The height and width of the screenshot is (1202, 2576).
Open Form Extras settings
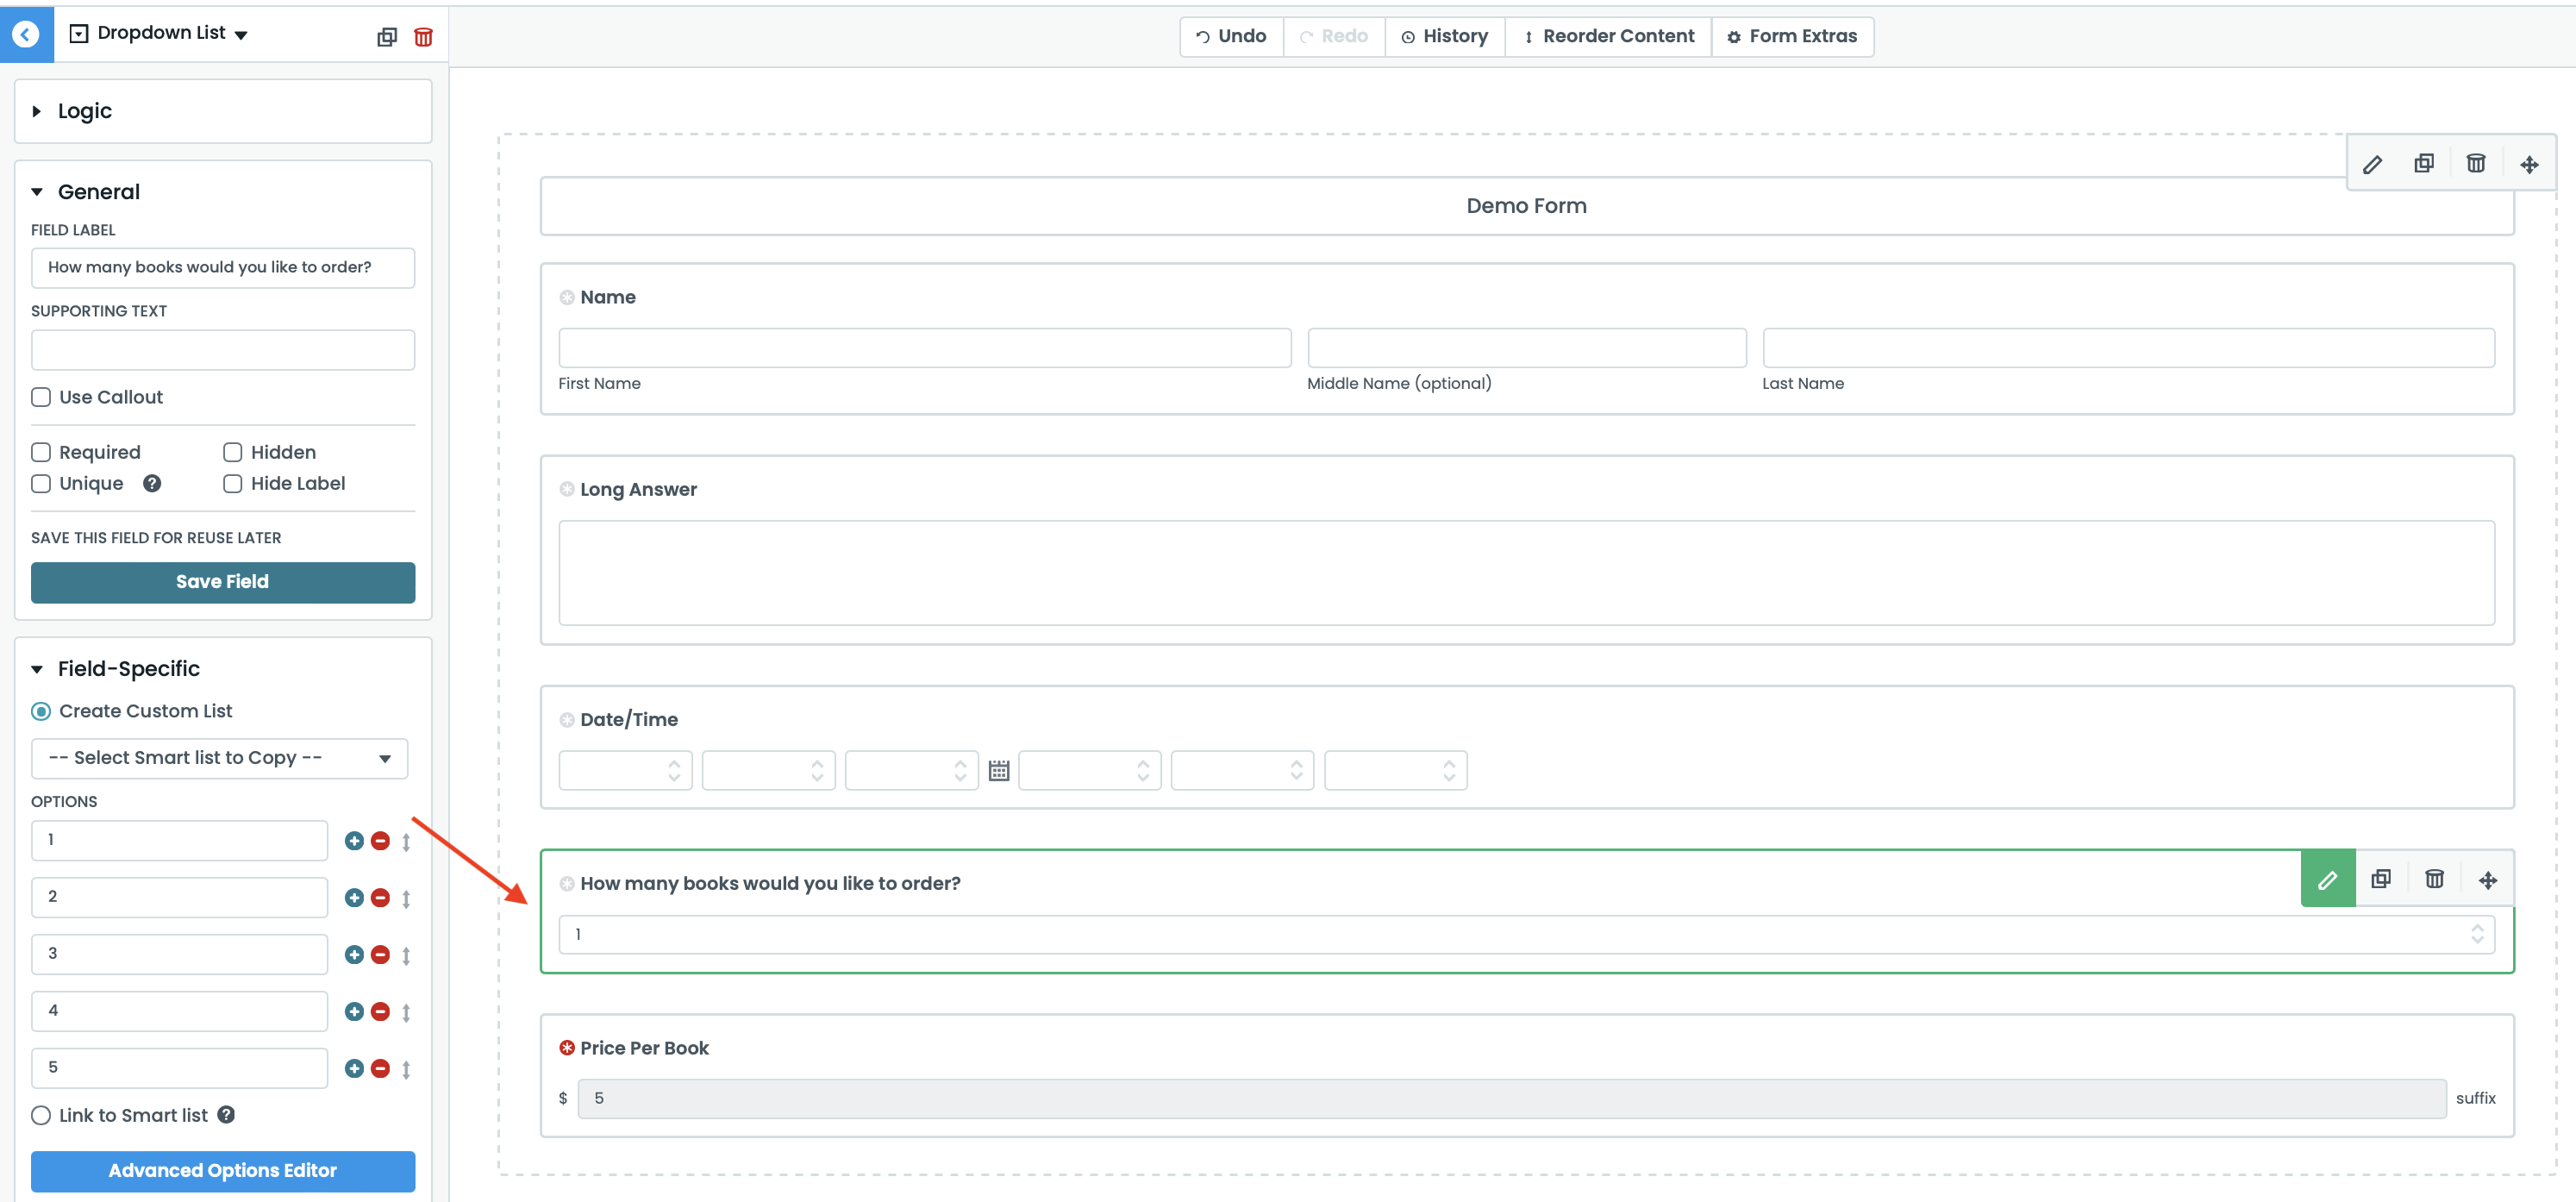1792,36
